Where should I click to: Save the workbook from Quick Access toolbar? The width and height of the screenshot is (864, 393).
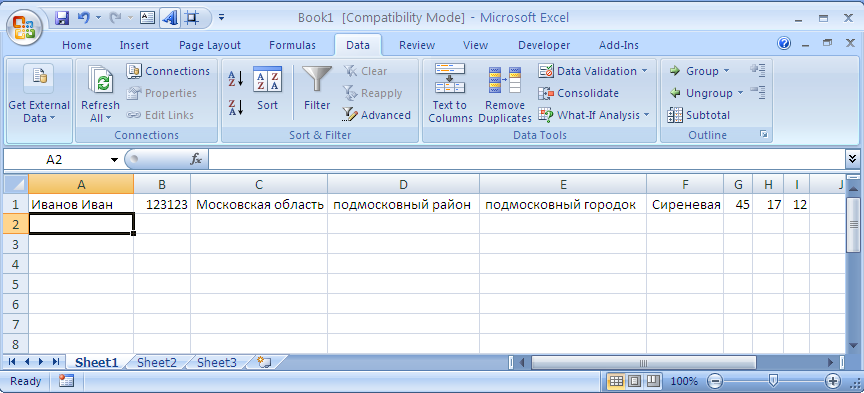62,18
